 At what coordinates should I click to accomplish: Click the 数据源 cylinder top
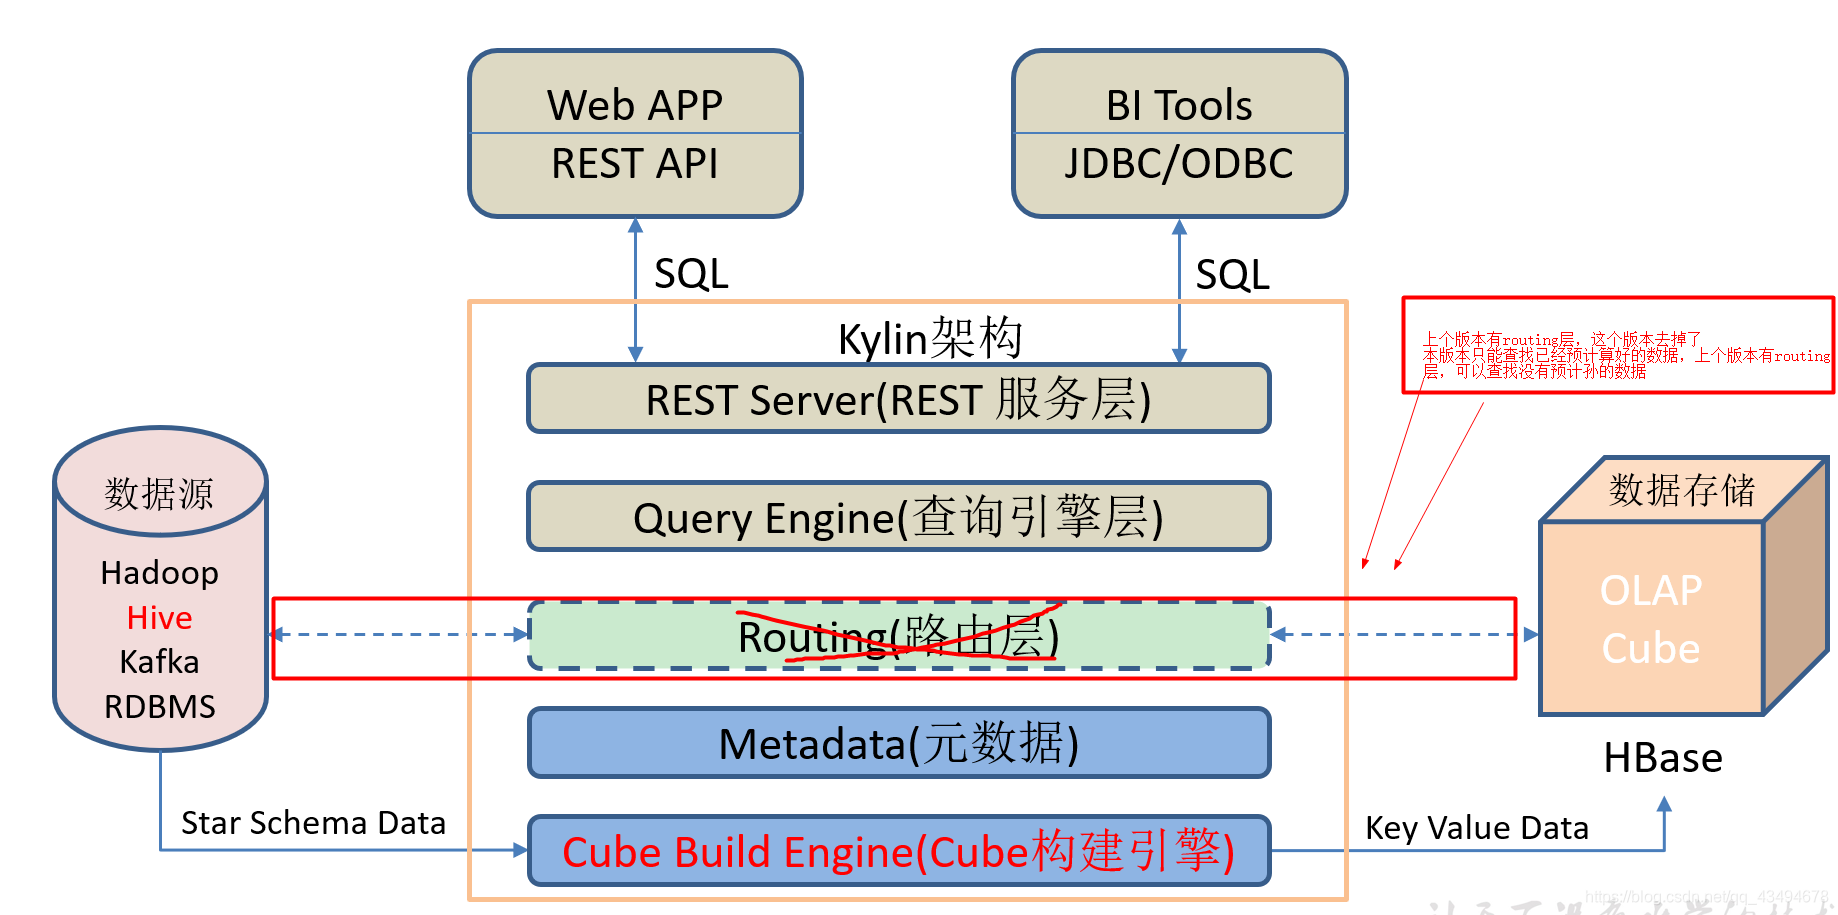click(160, 483)
